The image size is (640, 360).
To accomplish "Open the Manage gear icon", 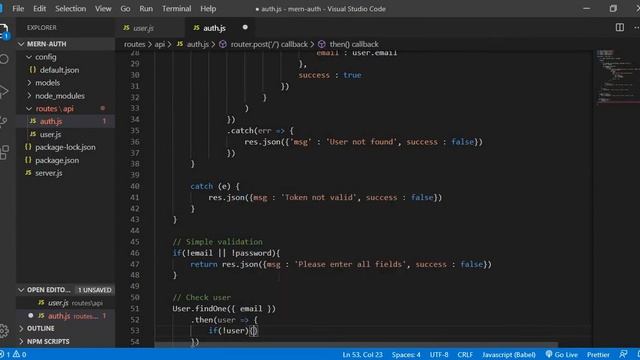I will (x=4, y=330).
